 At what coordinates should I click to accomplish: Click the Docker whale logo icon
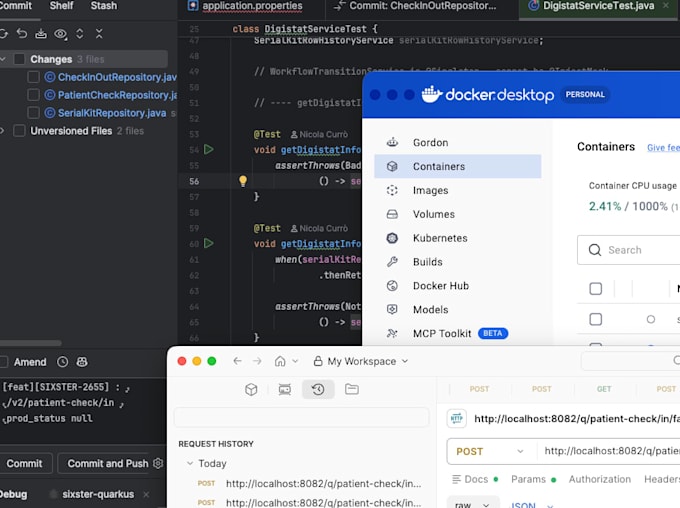(x=432, y=94)
